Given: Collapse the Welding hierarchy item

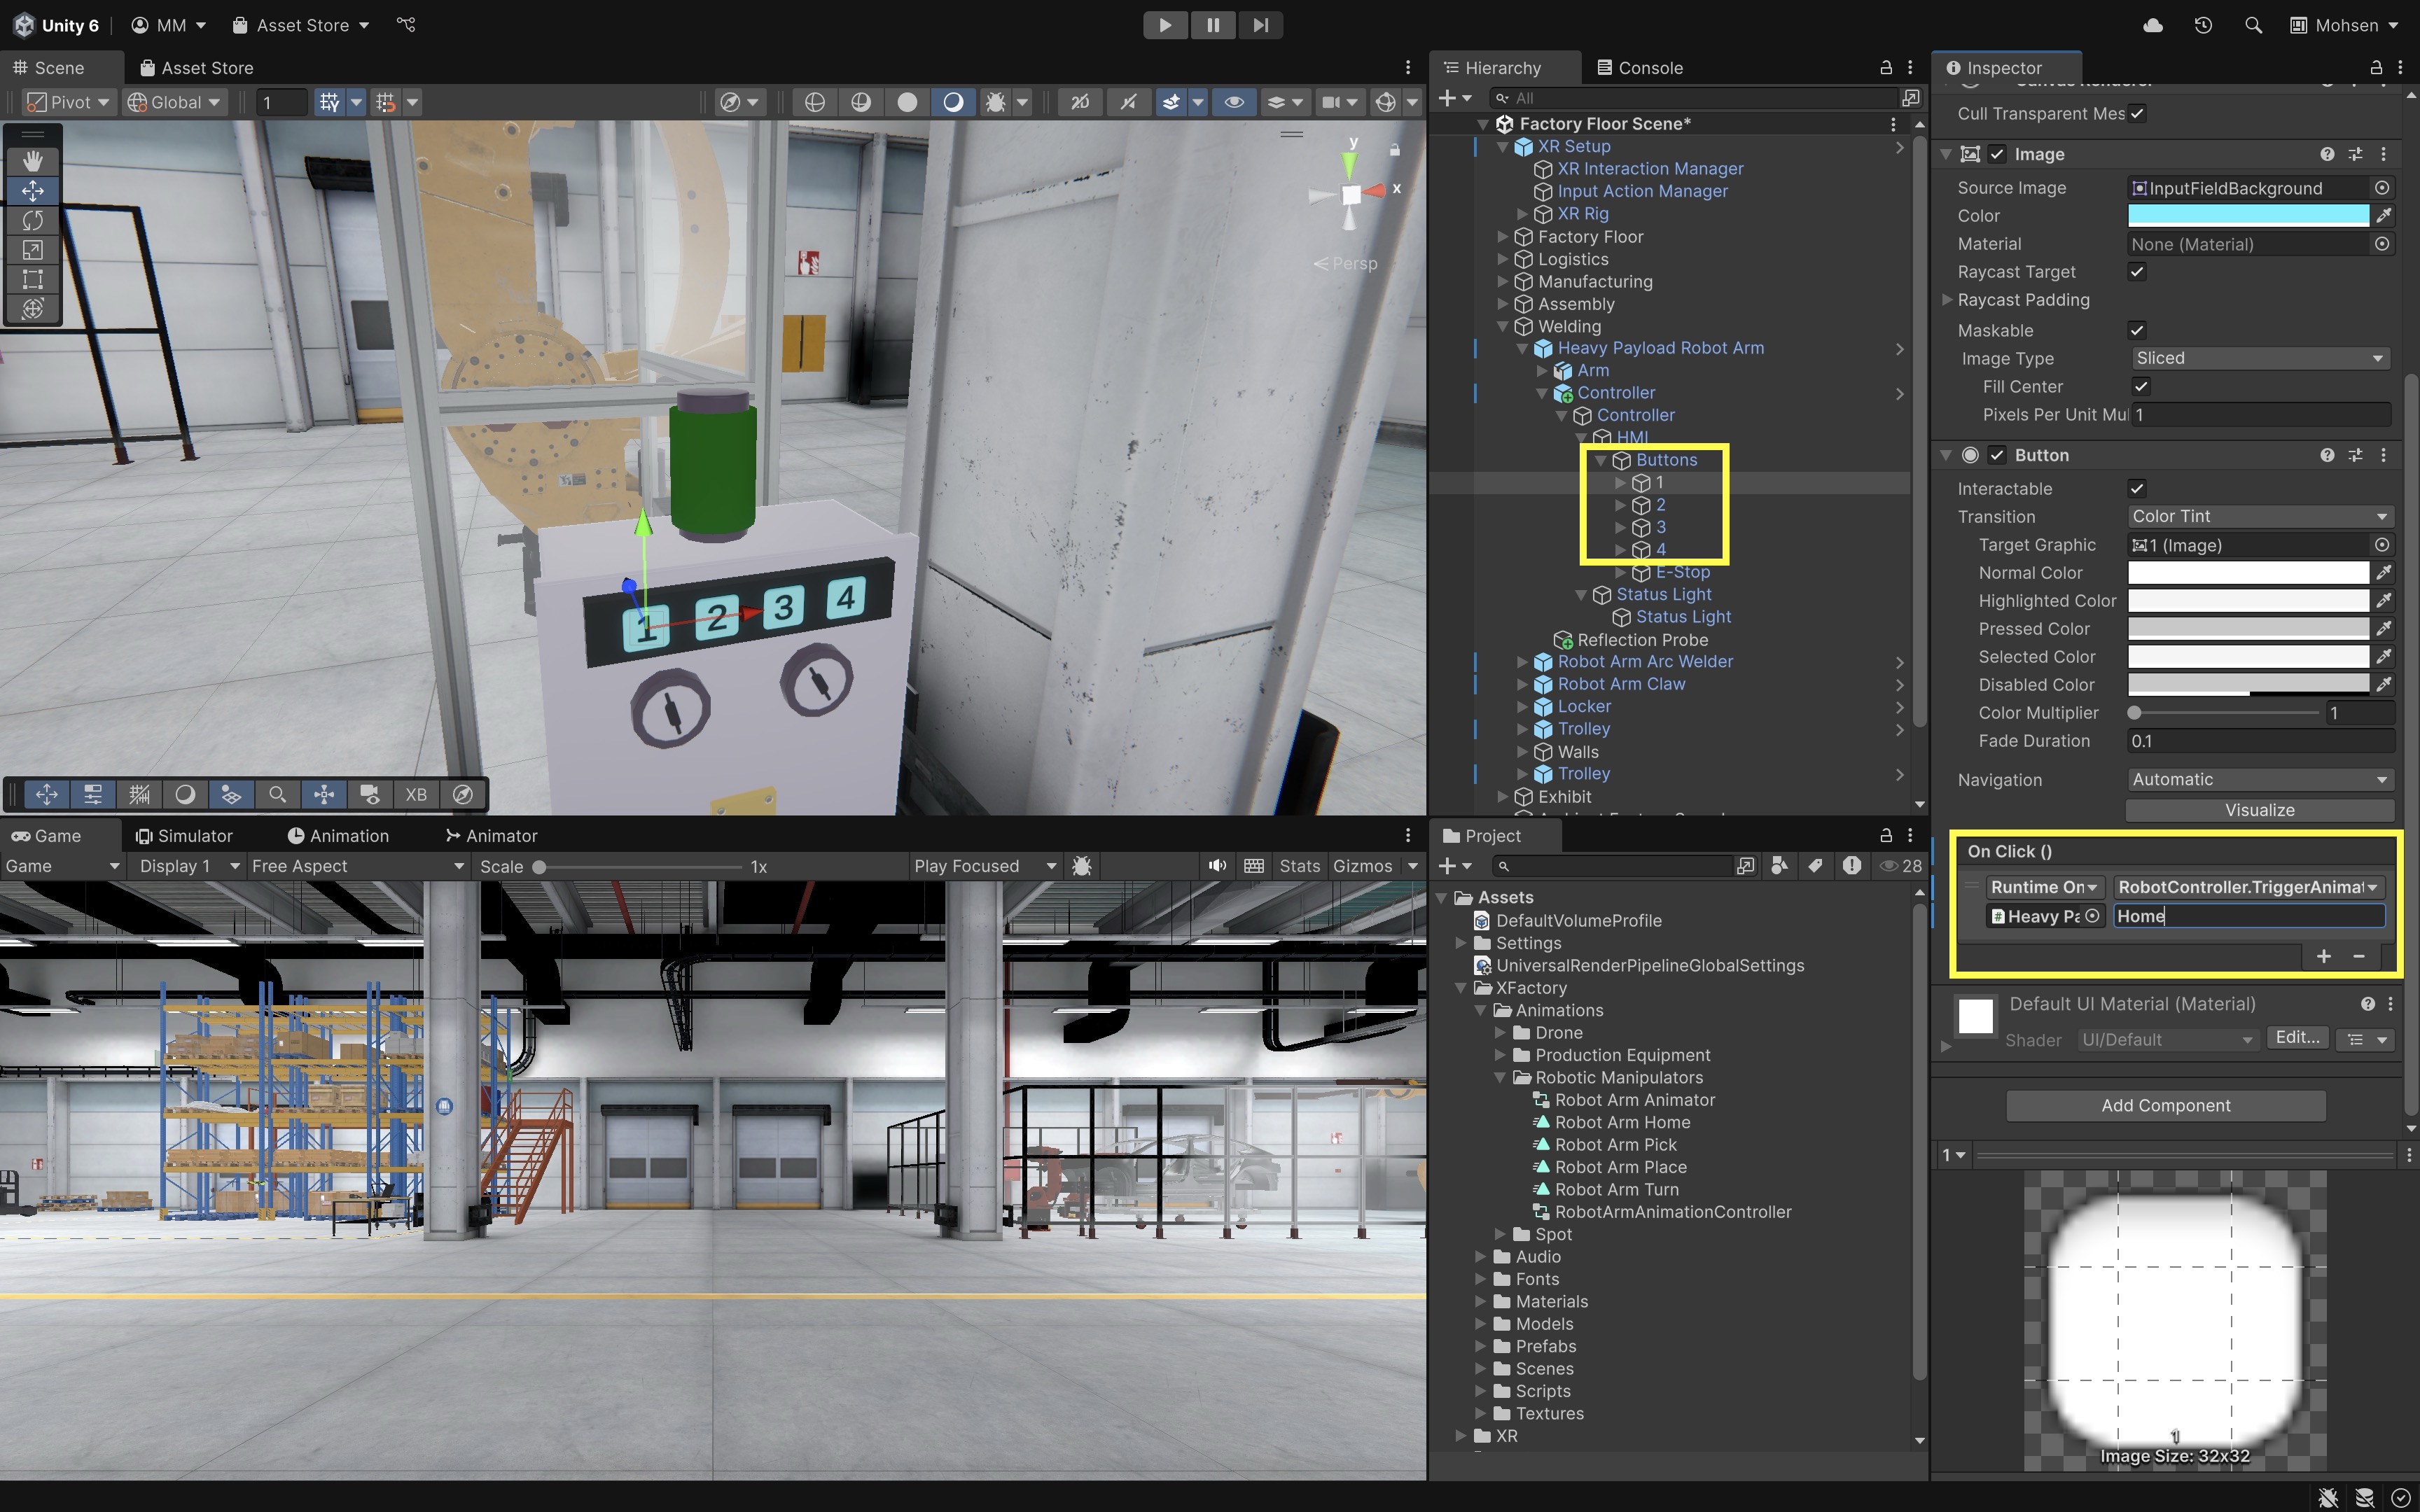Looking at the screenshot, I should tap(1503, 327).
